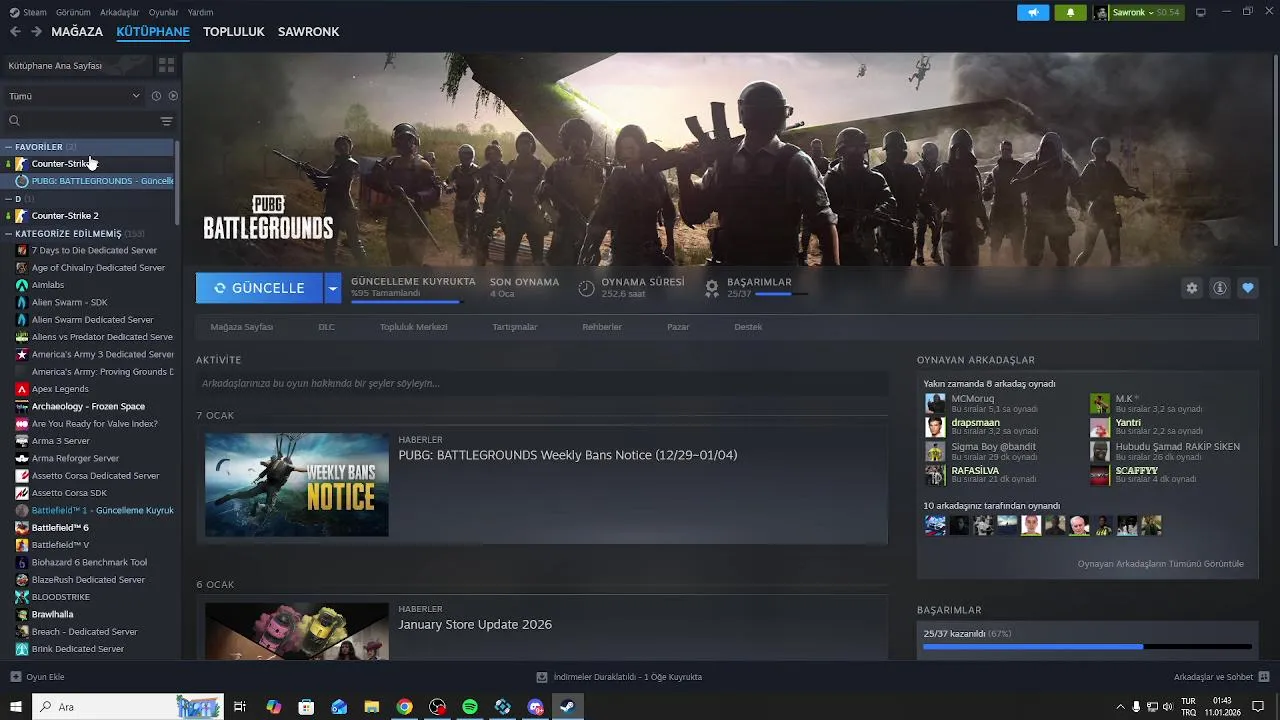Click the update queue progress bar
This screenshot has height=720, width=1280.
pyautogui.click(x=406, y=301)
